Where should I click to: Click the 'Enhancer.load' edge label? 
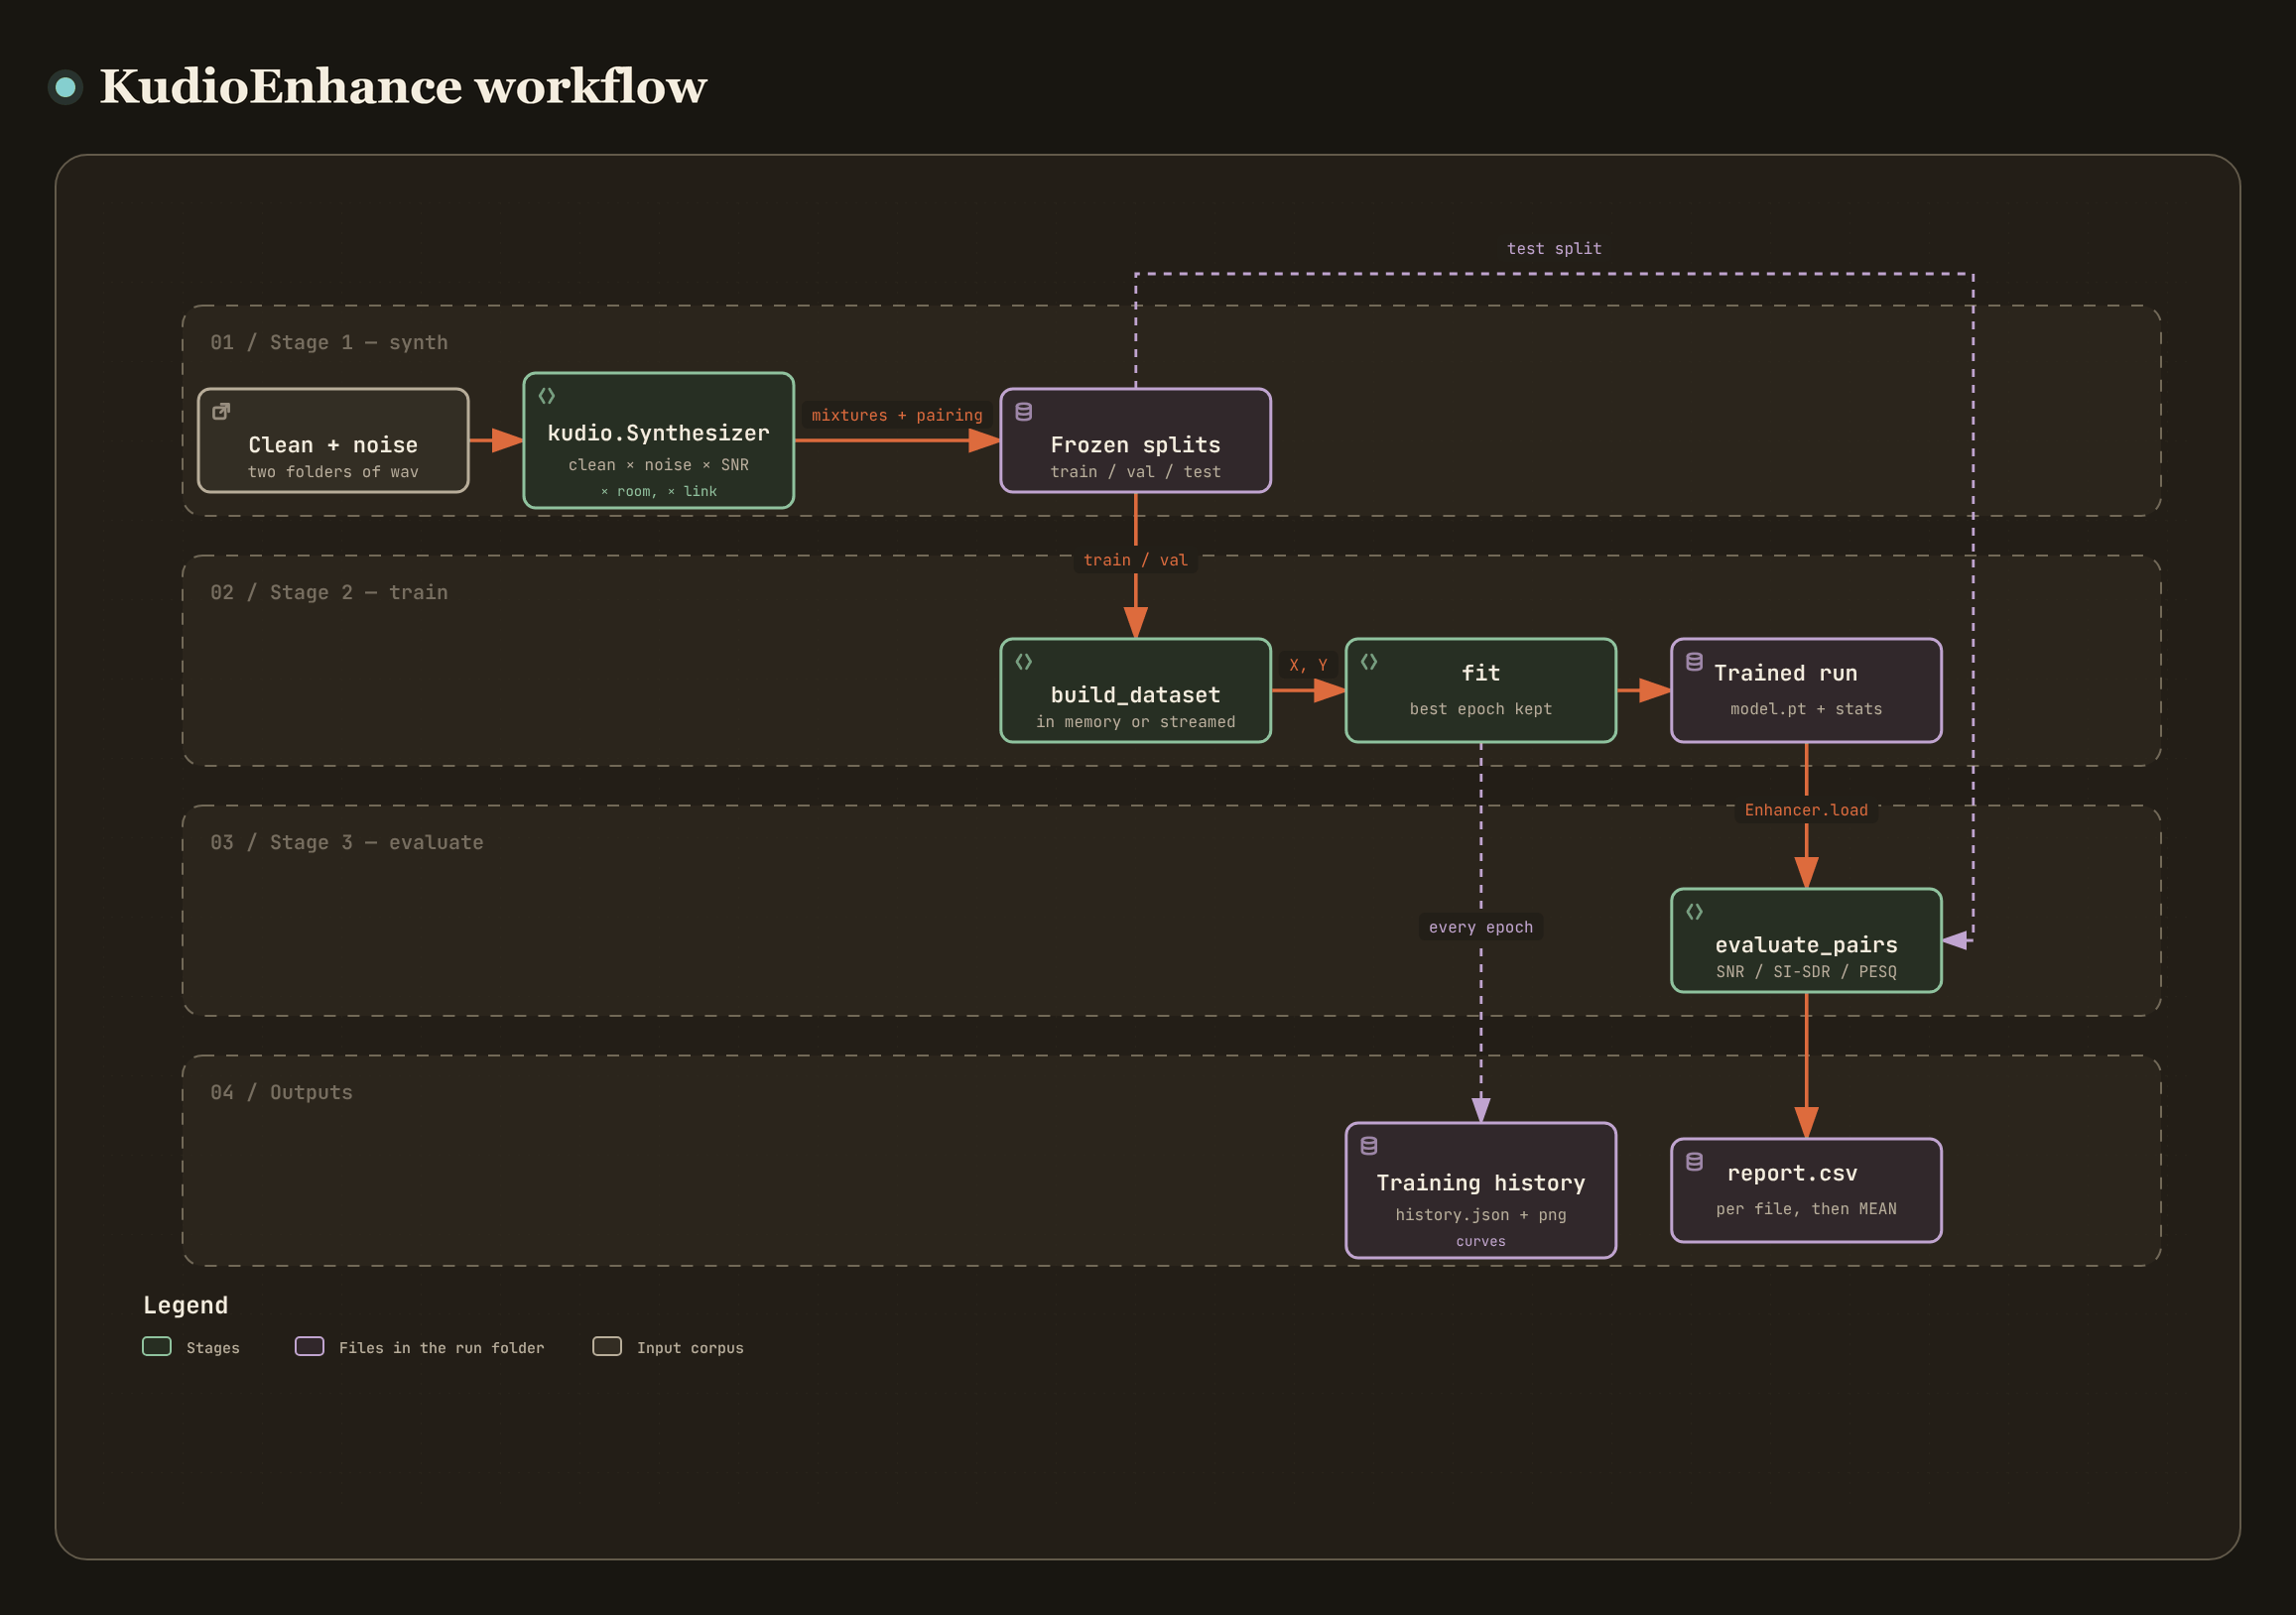click(x=1805, y=810)
